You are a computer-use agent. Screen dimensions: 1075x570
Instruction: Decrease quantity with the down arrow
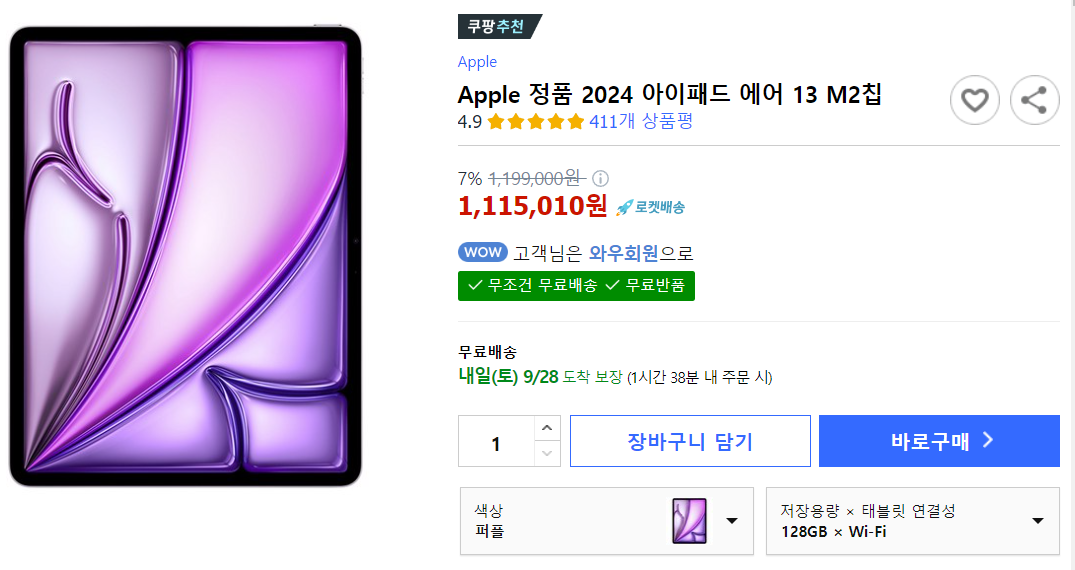click(x=547, y=453)
